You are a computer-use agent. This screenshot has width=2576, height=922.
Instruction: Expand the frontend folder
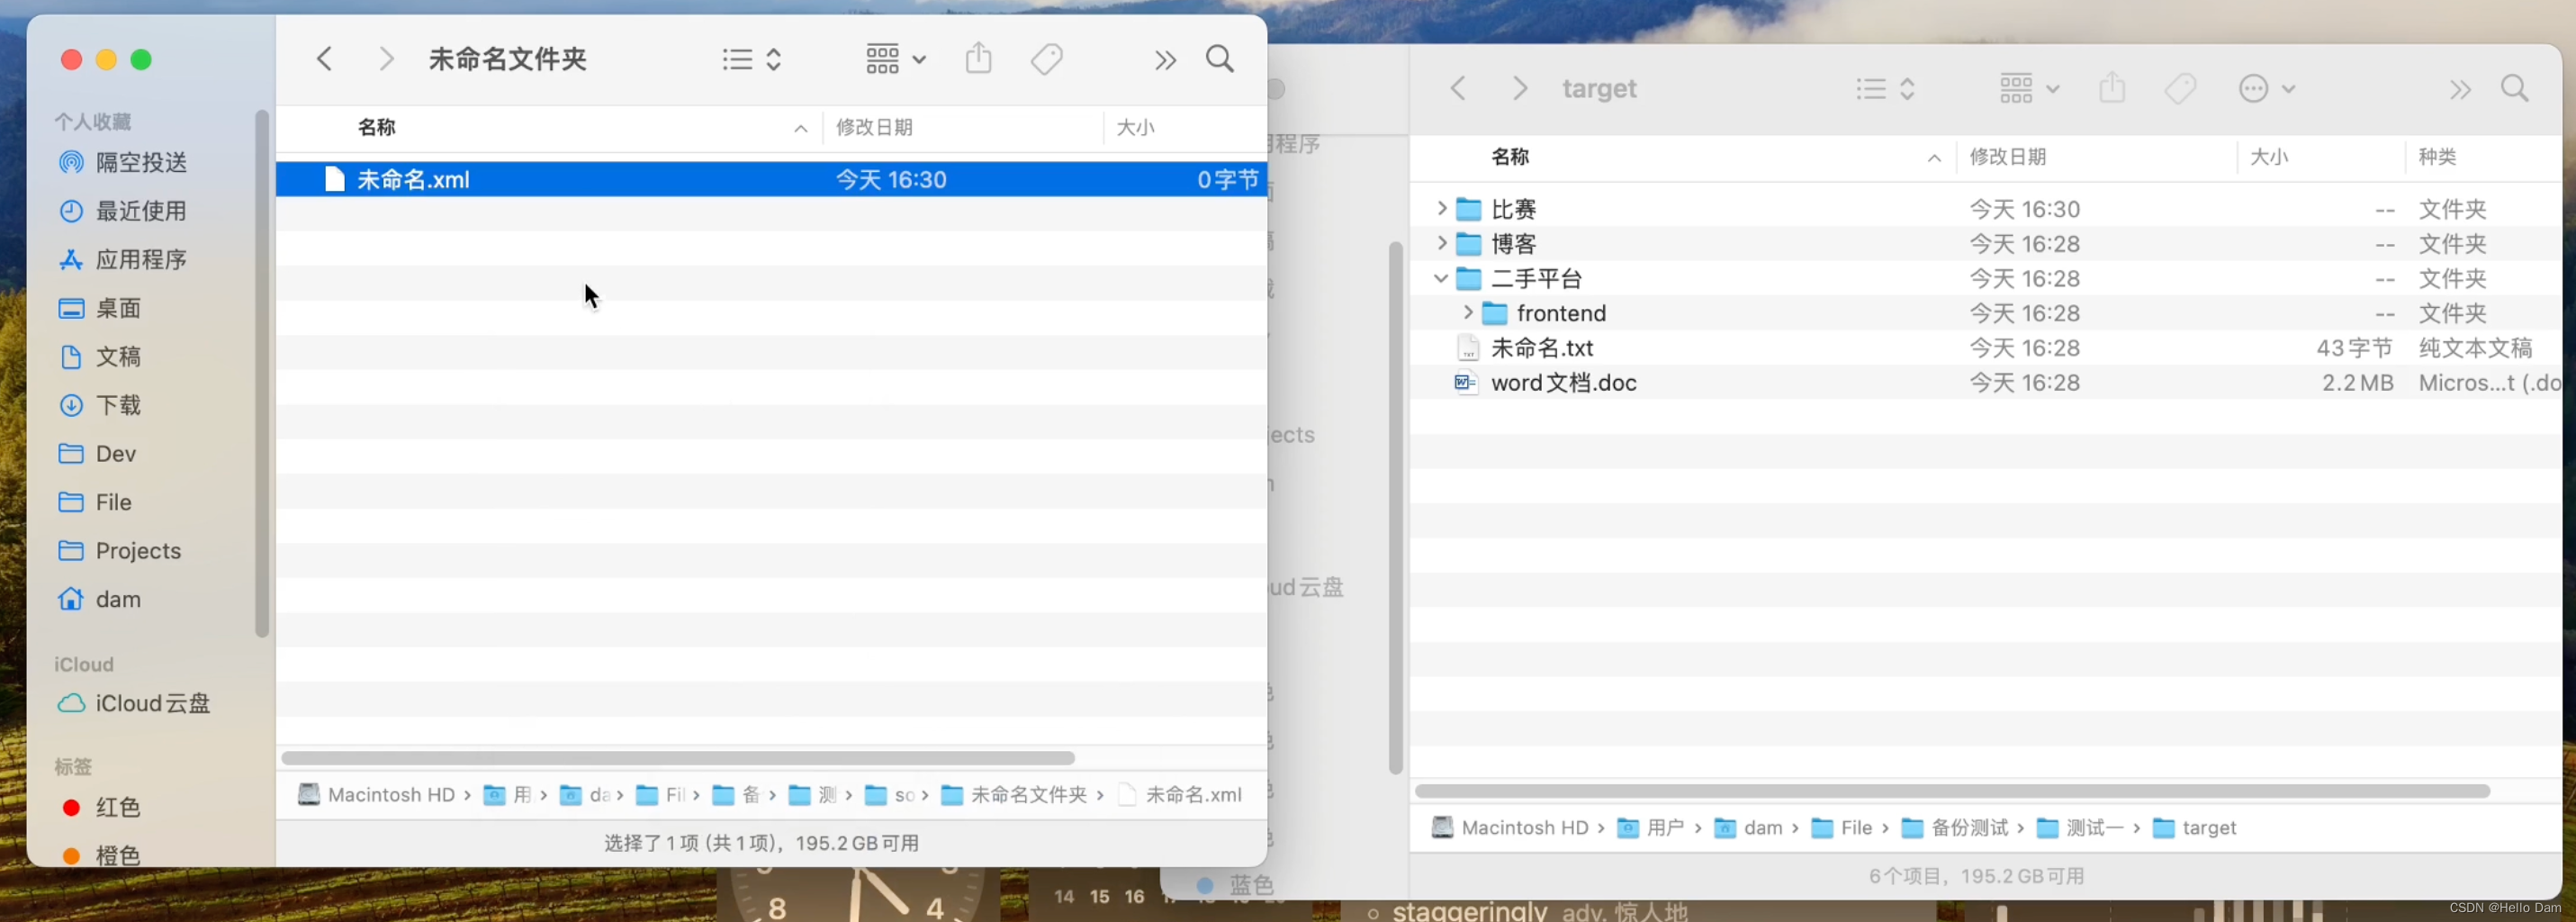click(1467, 313)
